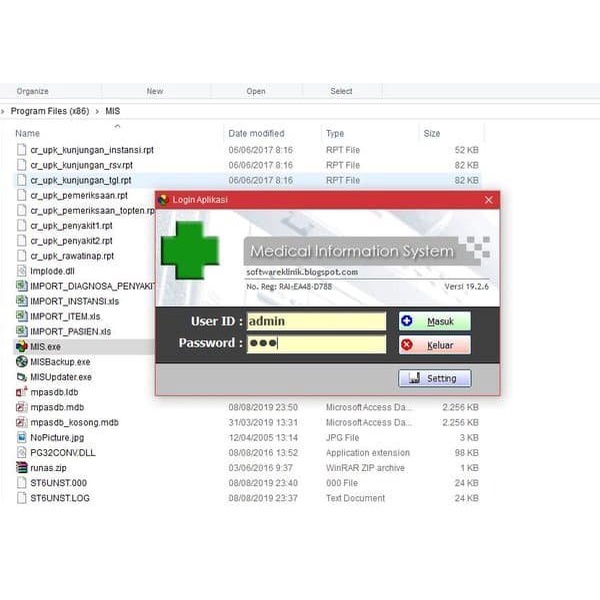
Task: Open the New toolbar group
Action: 155,91
